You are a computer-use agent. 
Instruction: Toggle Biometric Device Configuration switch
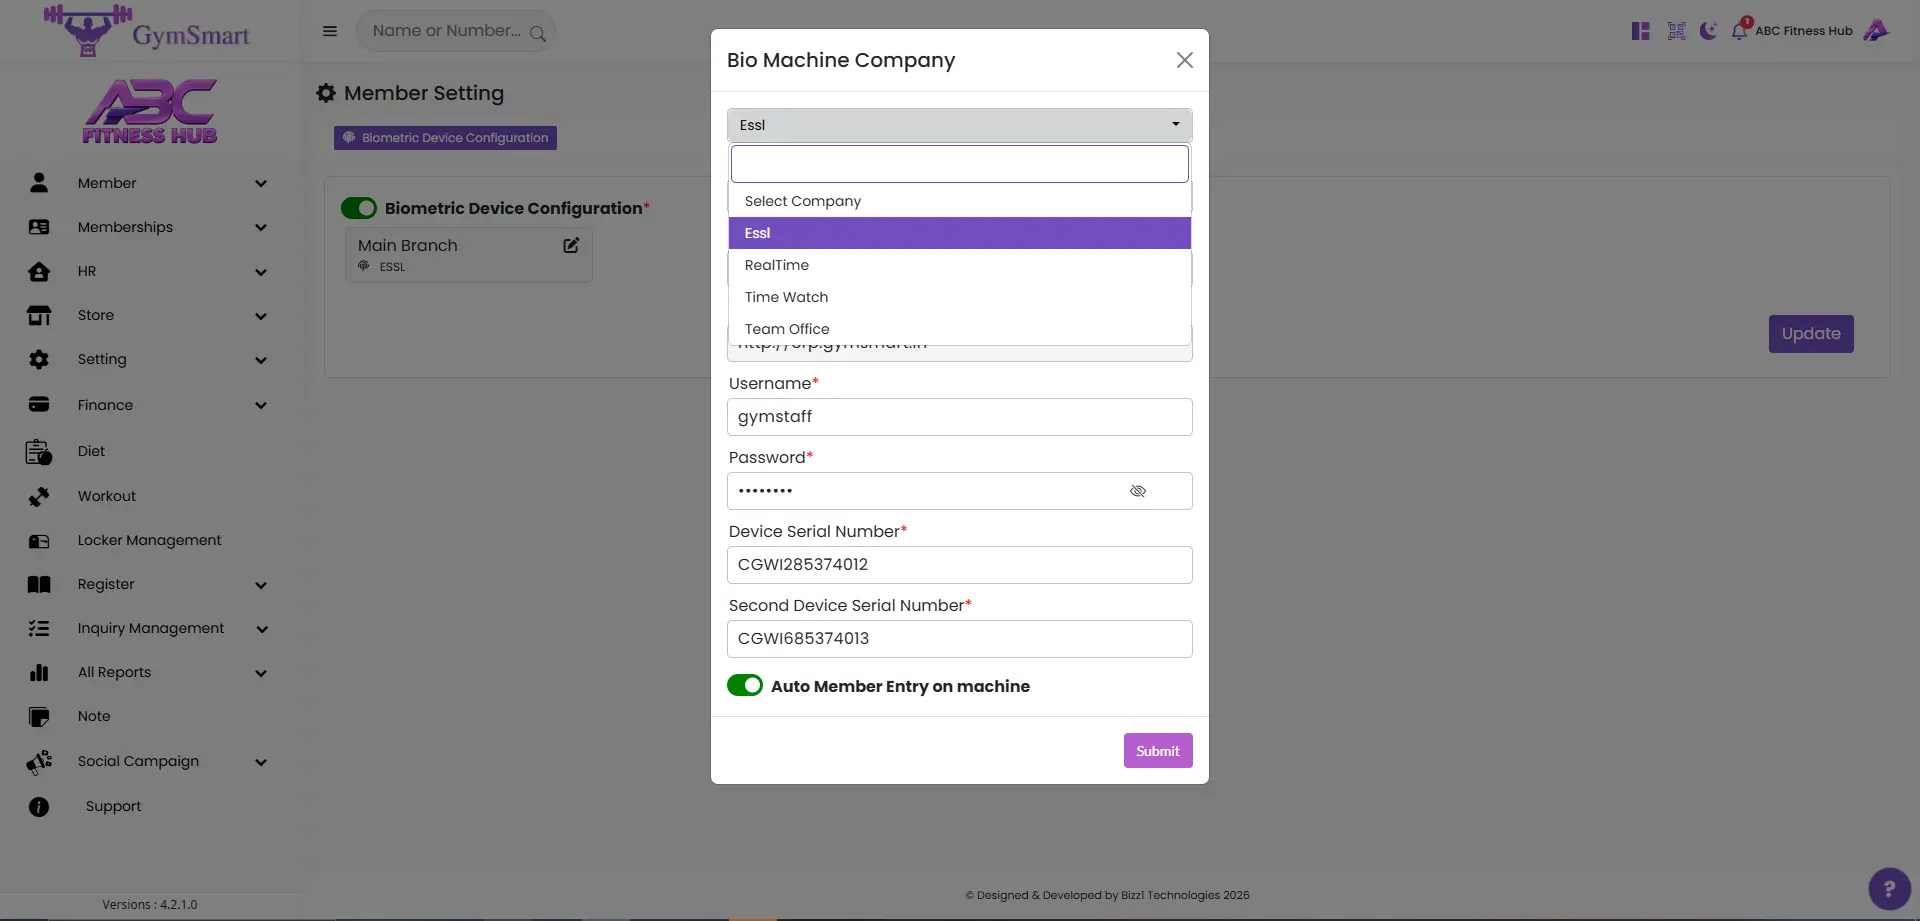(359, 208)
